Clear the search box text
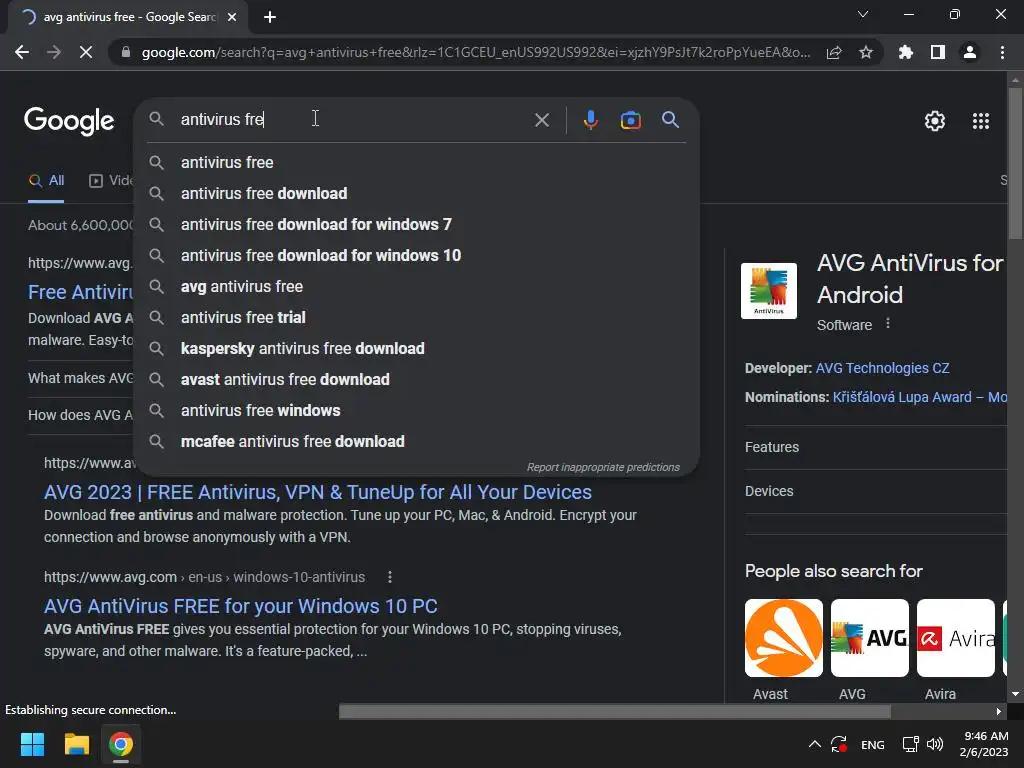The width and height of the screenshot is (1024, 768). [541, 120]
